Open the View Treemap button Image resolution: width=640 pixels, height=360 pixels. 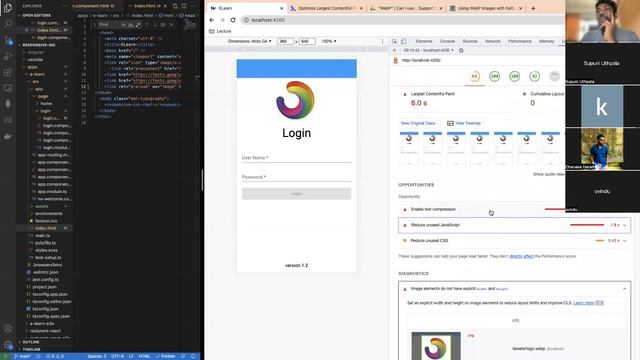pyautogui.click(x=464, y=123)
